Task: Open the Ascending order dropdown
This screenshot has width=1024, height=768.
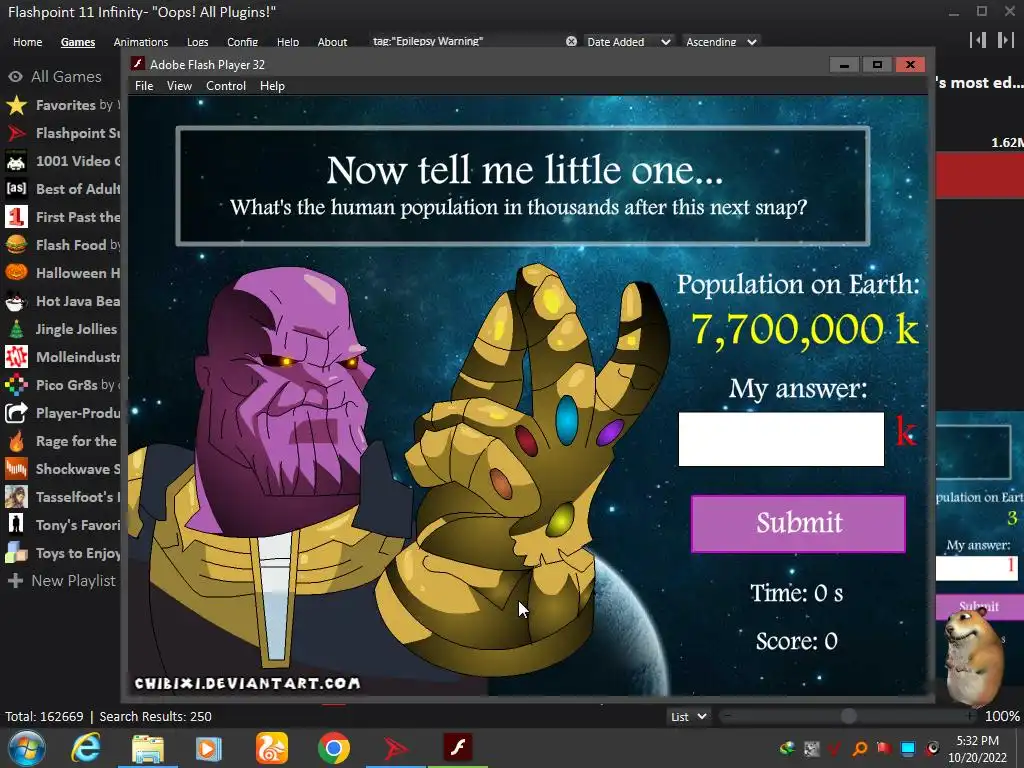Action: point(721,42)
